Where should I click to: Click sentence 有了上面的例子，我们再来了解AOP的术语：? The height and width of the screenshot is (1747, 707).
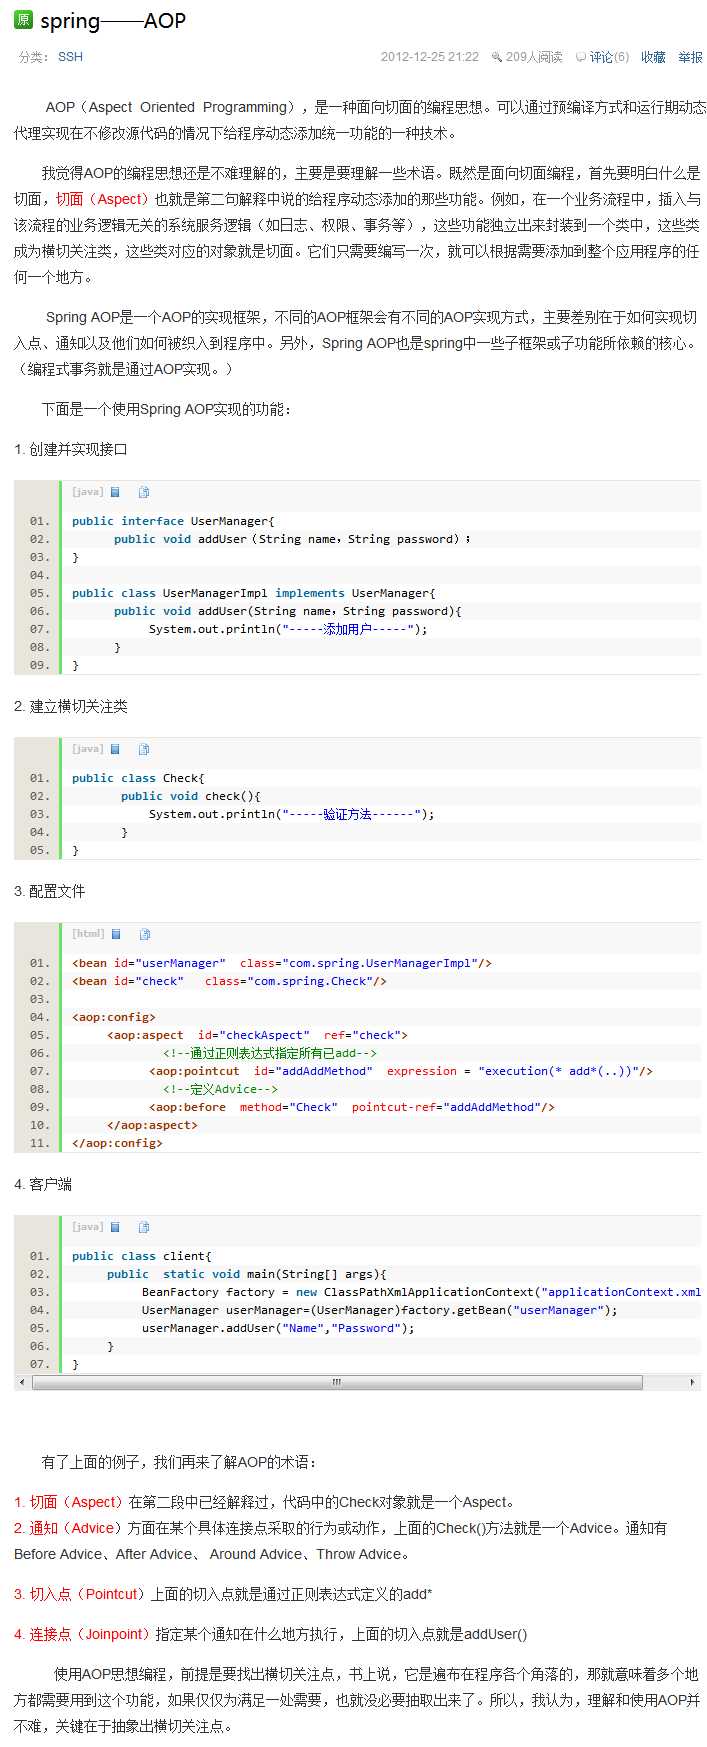tap(180, 1462)
